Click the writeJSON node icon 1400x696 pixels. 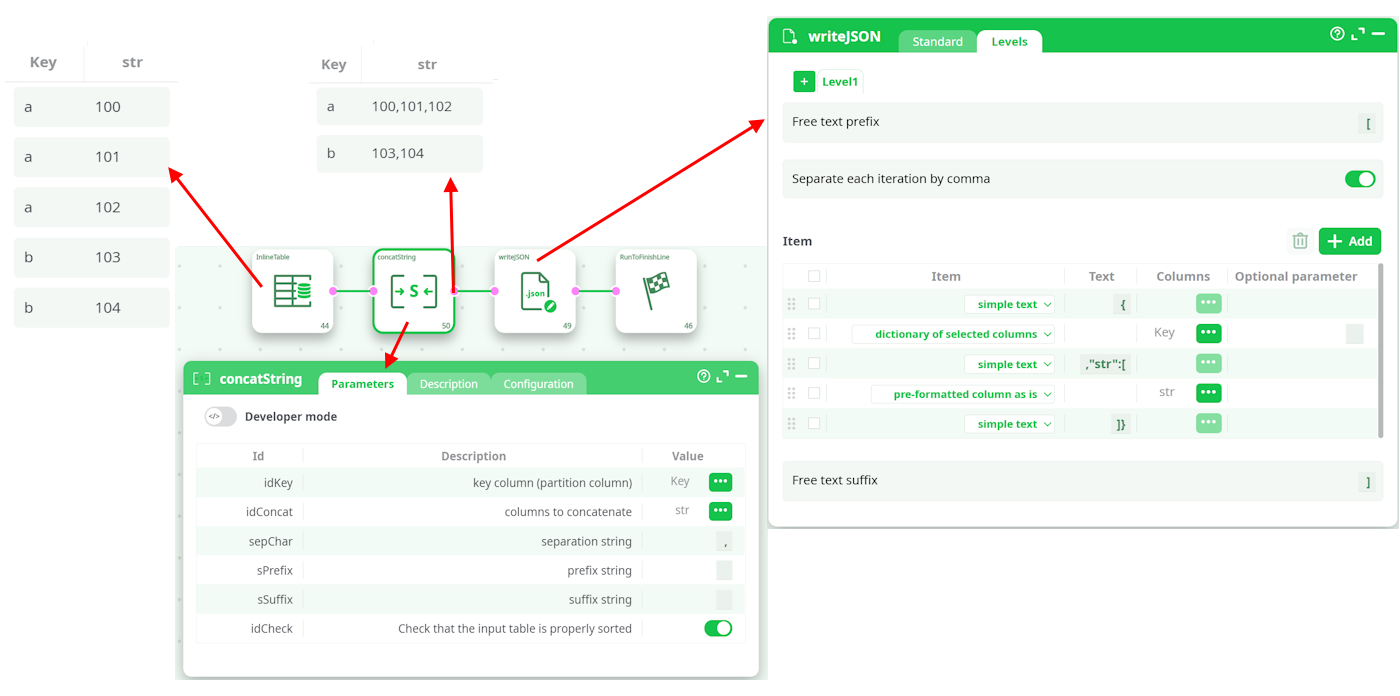(535, 291)
